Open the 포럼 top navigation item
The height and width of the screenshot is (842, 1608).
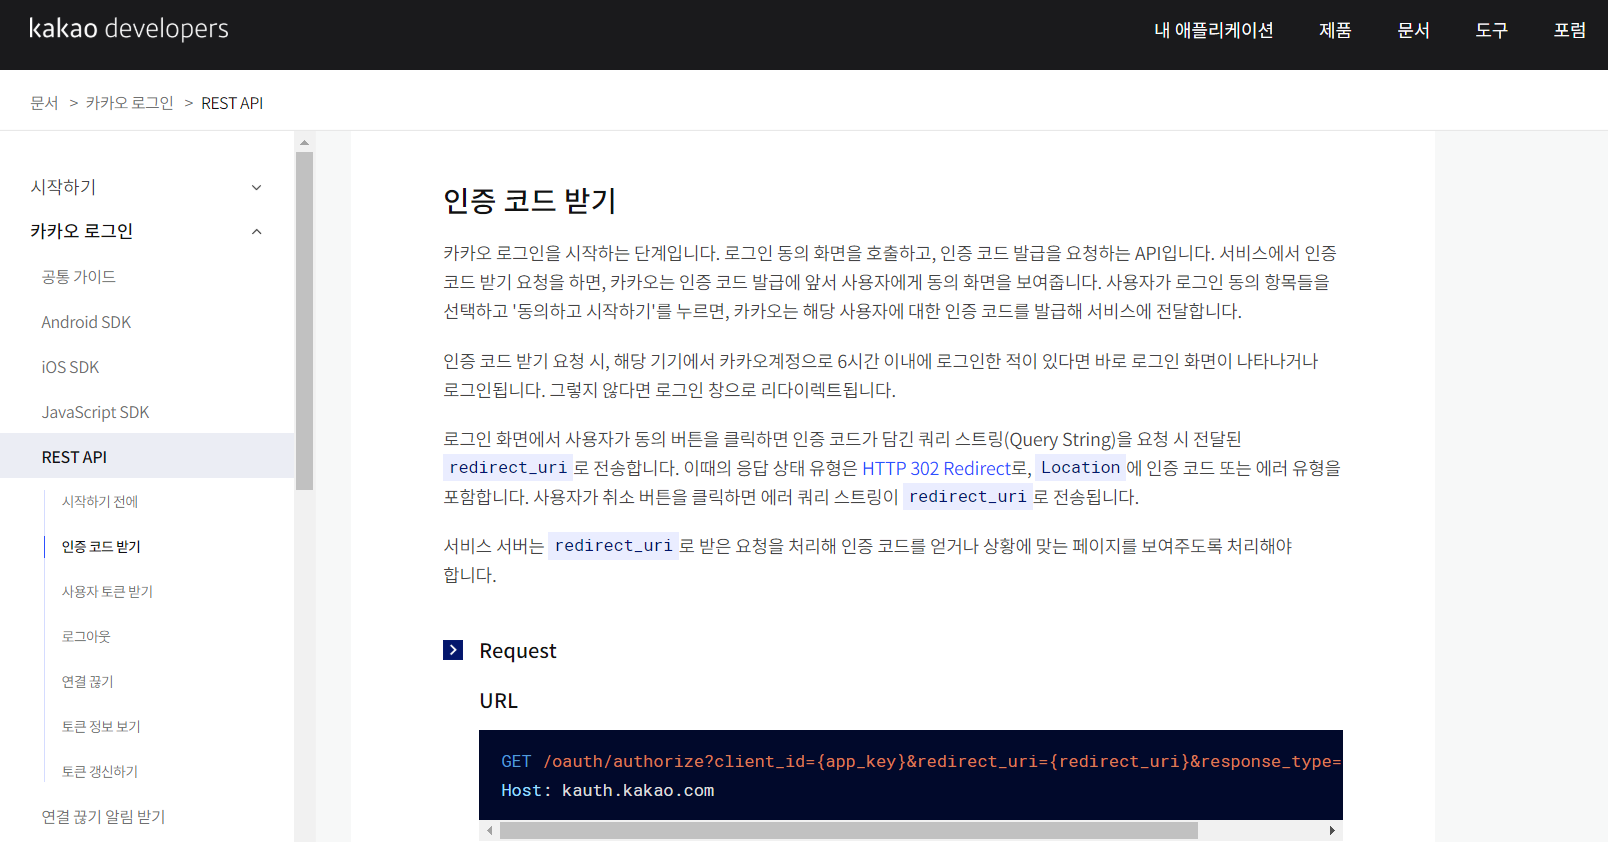coord(1569,30)
